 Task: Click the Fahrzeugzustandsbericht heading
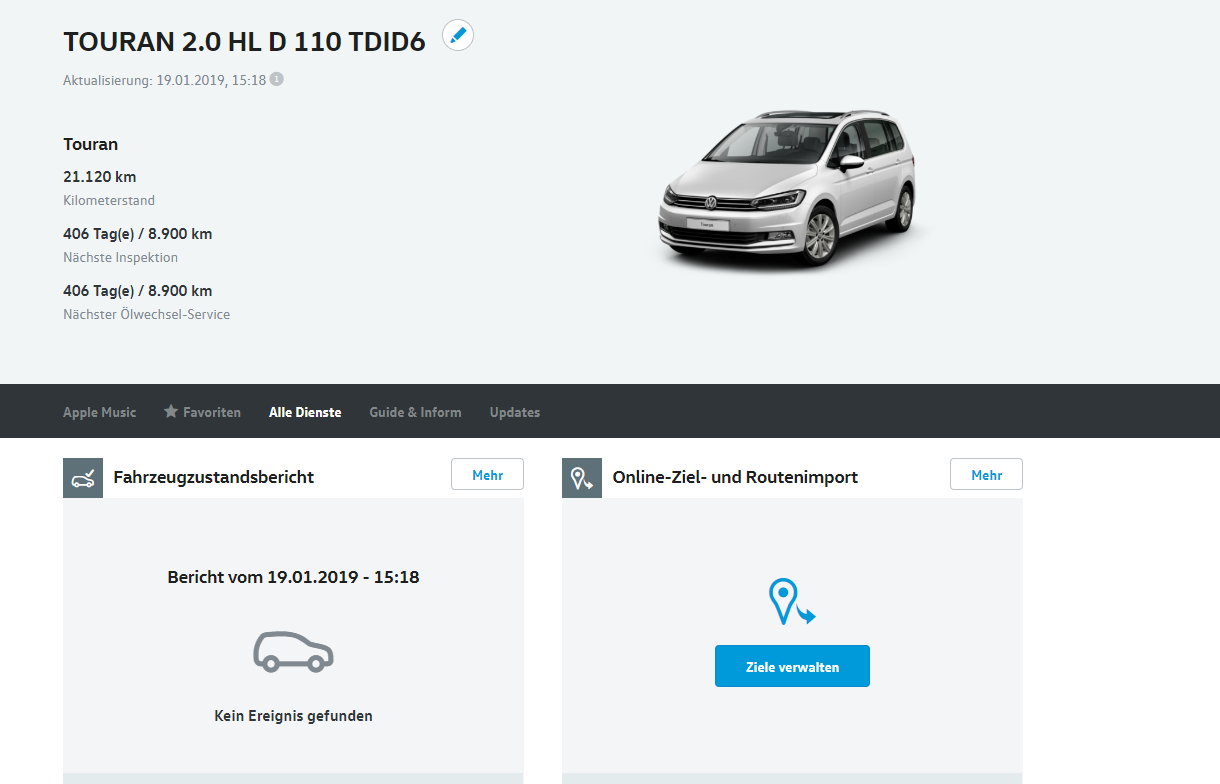(214, 477)
